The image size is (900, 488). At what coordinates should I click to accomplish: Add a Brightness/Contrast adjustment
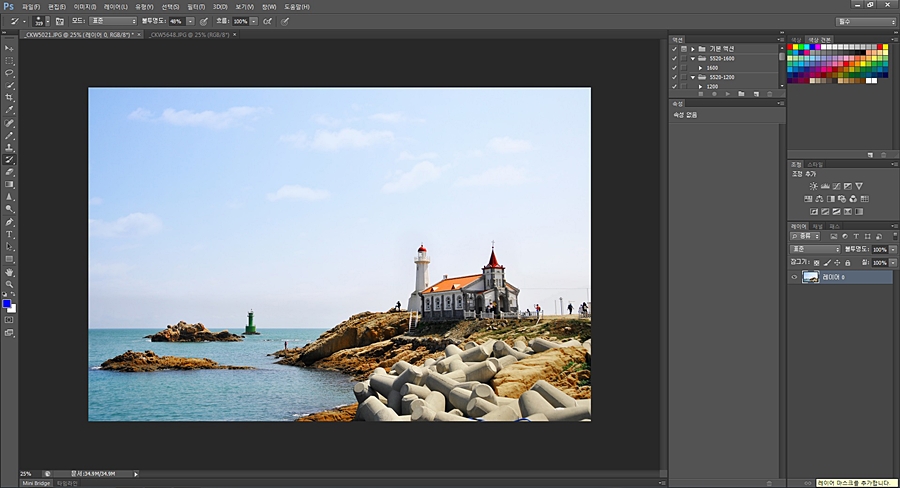tap(813, 186)
